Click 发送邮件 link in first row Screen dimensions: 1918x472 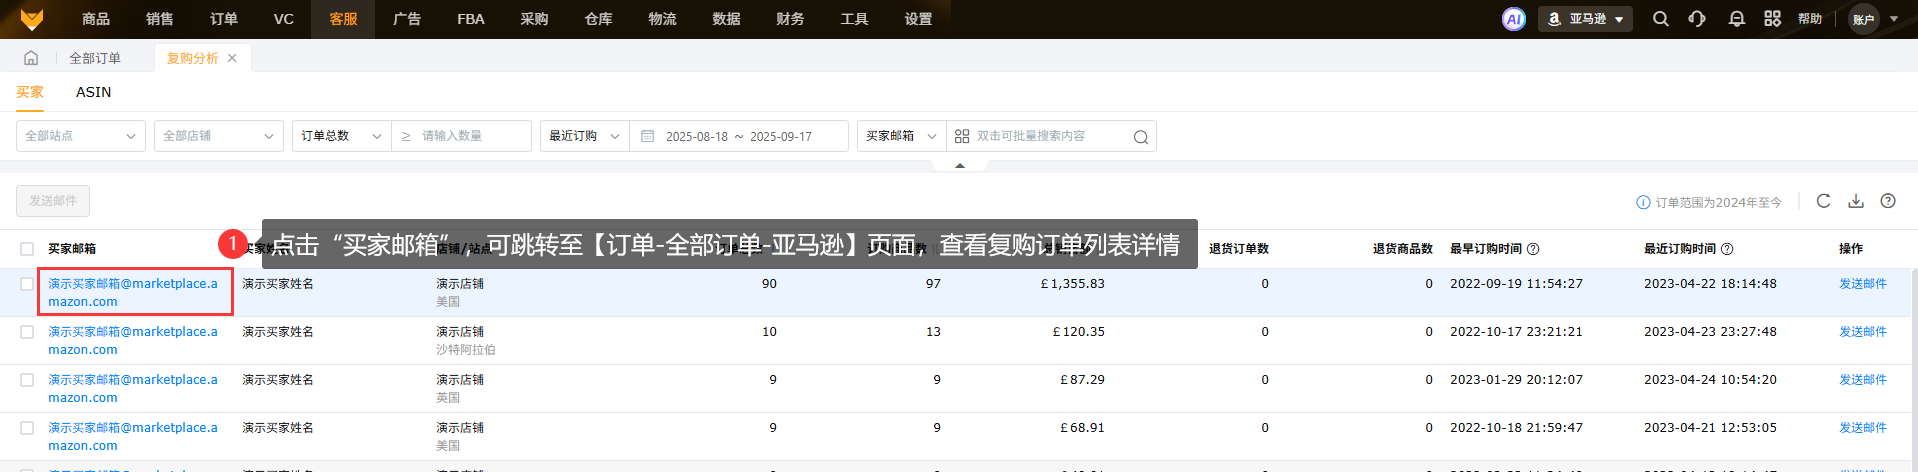point(1862,284)
